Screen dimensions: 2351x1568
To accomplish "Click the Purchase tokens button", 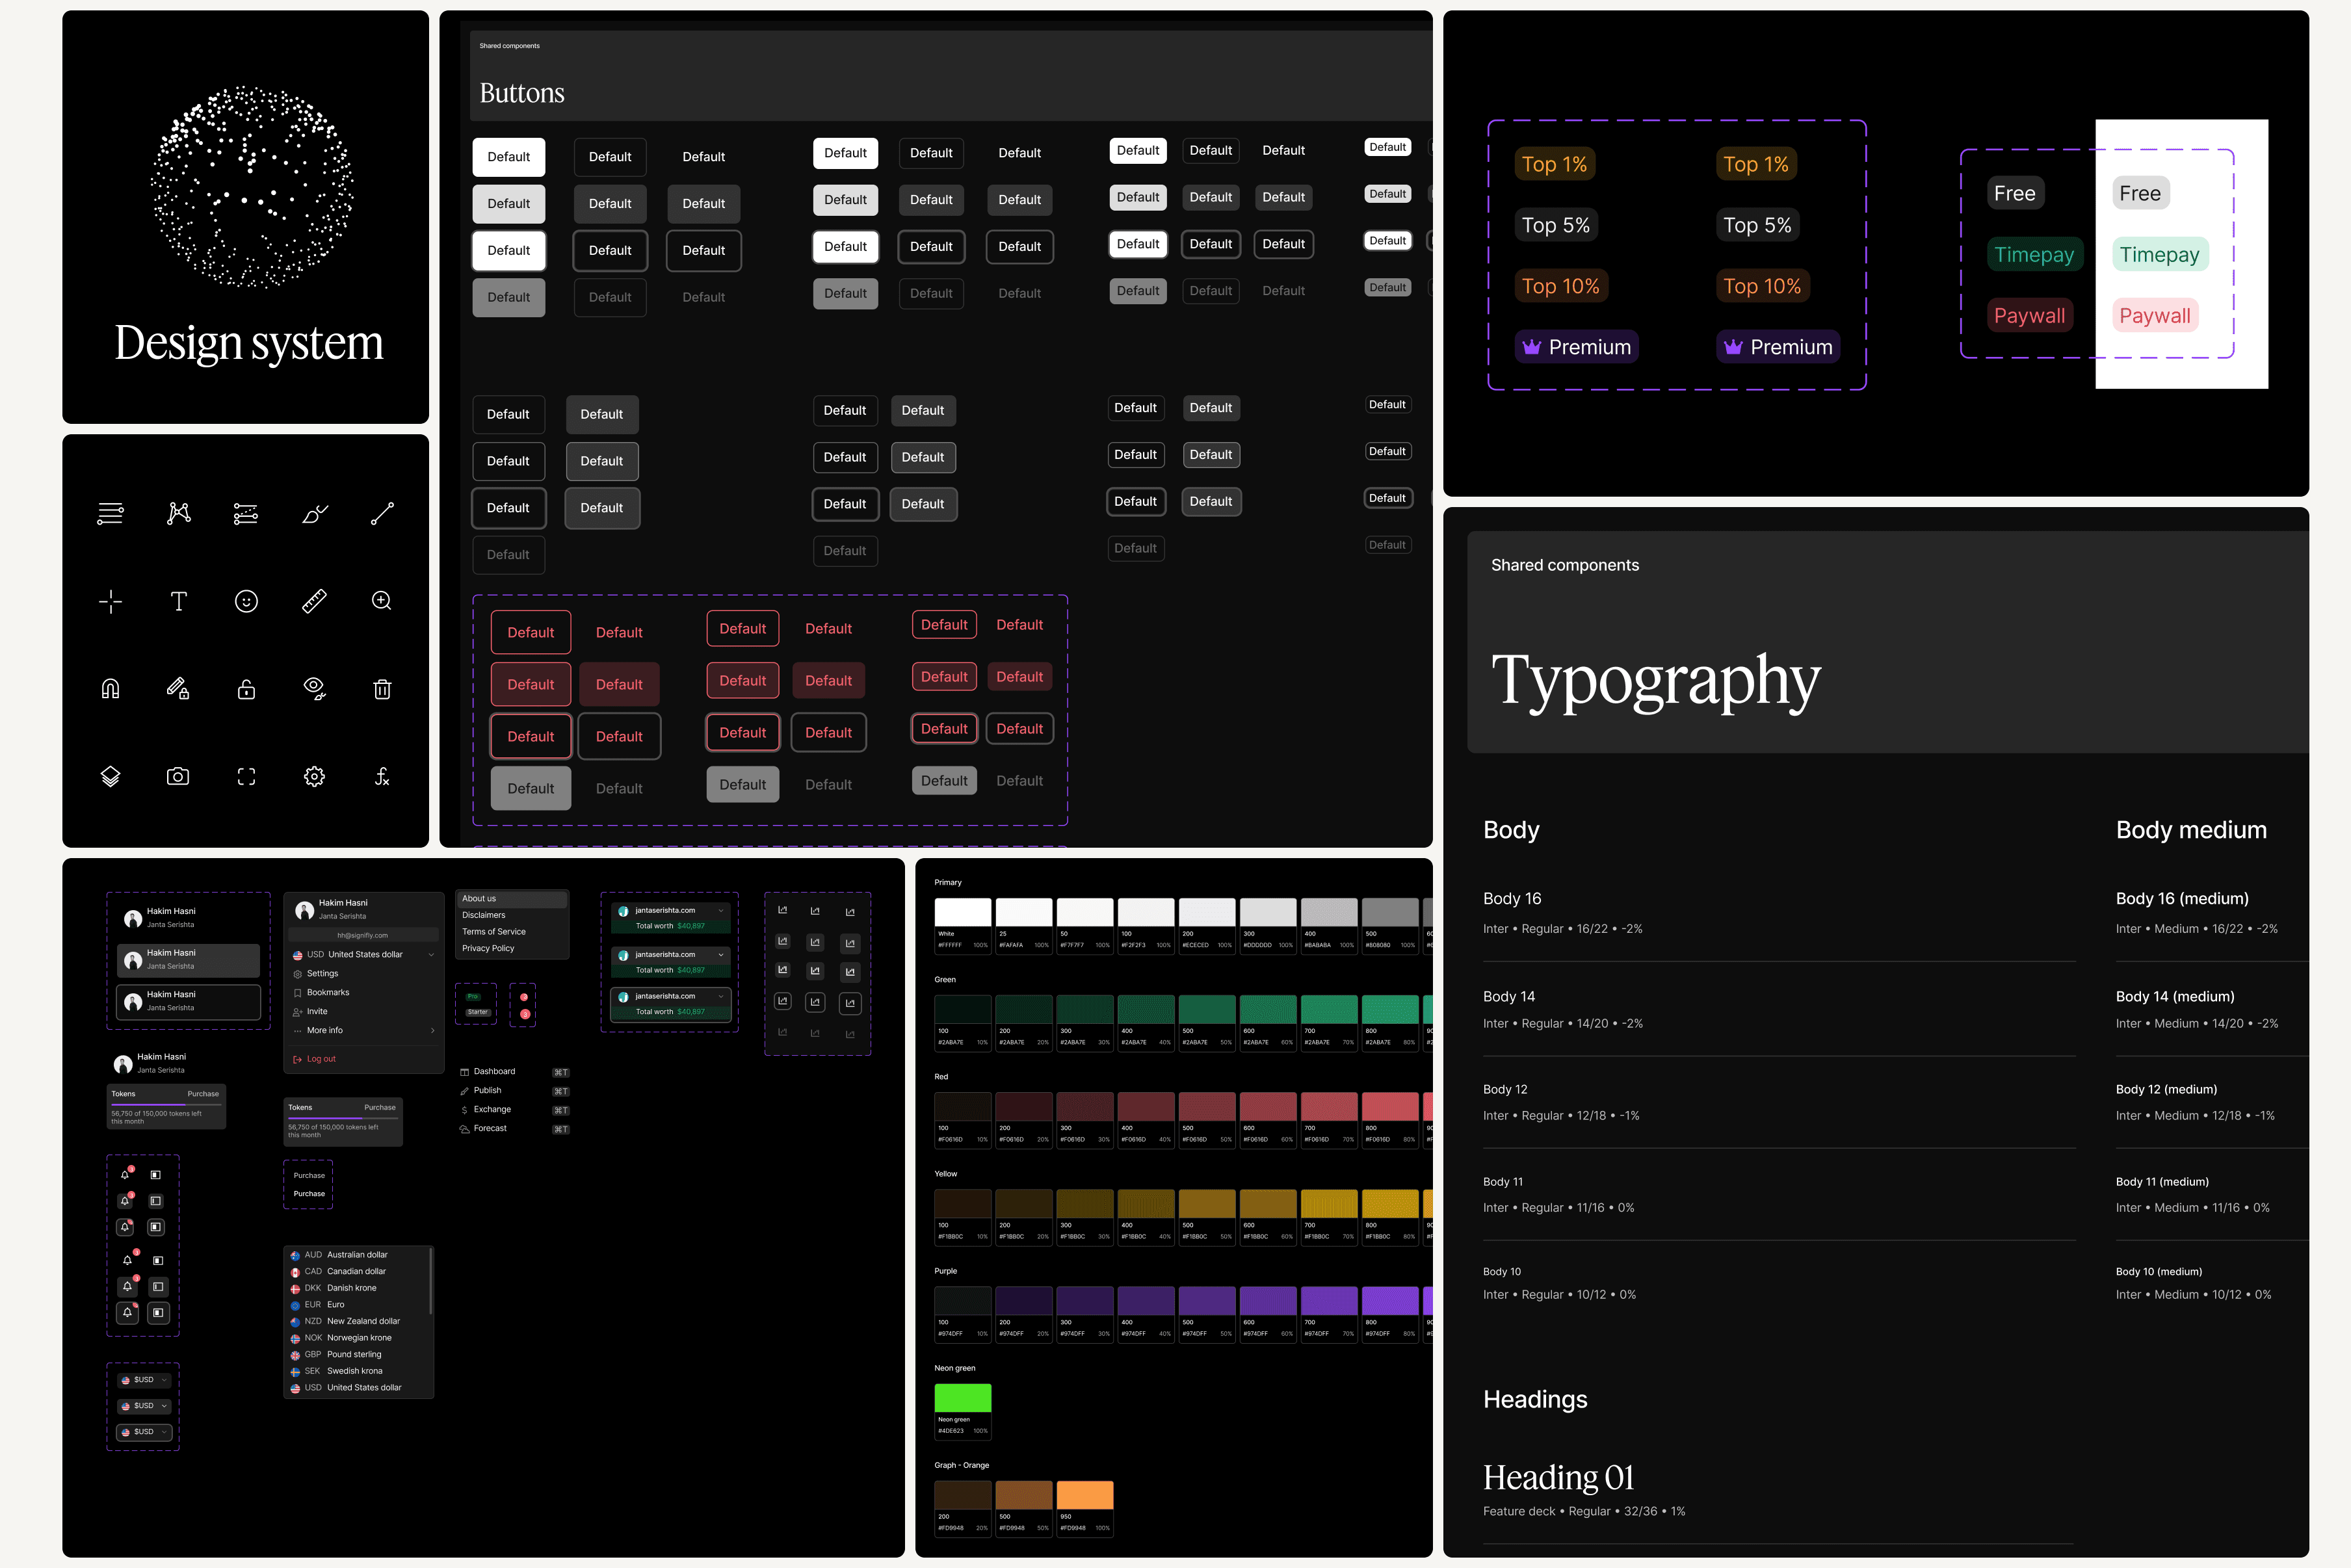I will click(204, 1093).
